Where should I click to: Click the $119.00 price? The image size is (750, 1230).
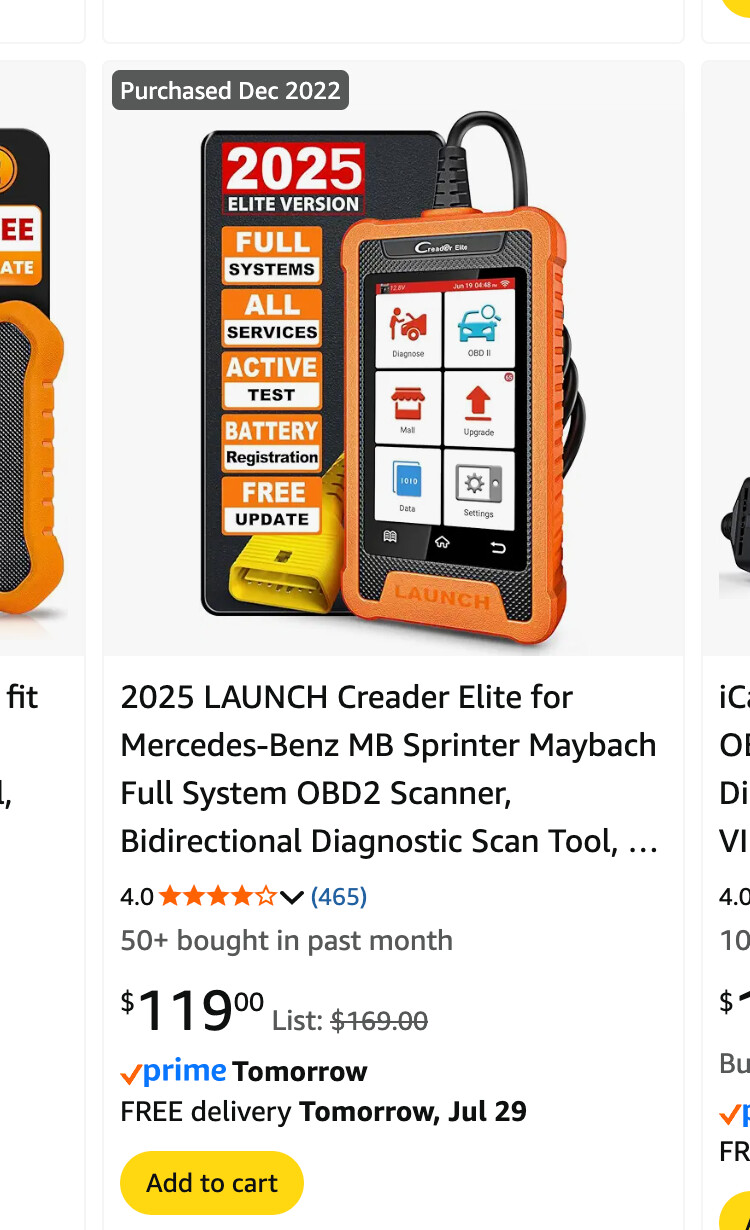193,1009
